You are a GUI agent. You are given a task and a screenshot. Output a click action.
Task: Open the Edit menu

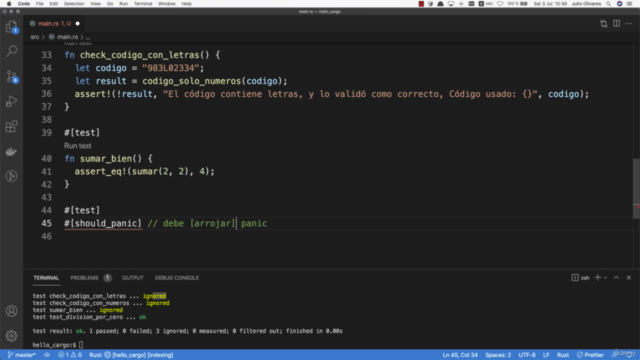pyautogui.click(x=53, y=4)
